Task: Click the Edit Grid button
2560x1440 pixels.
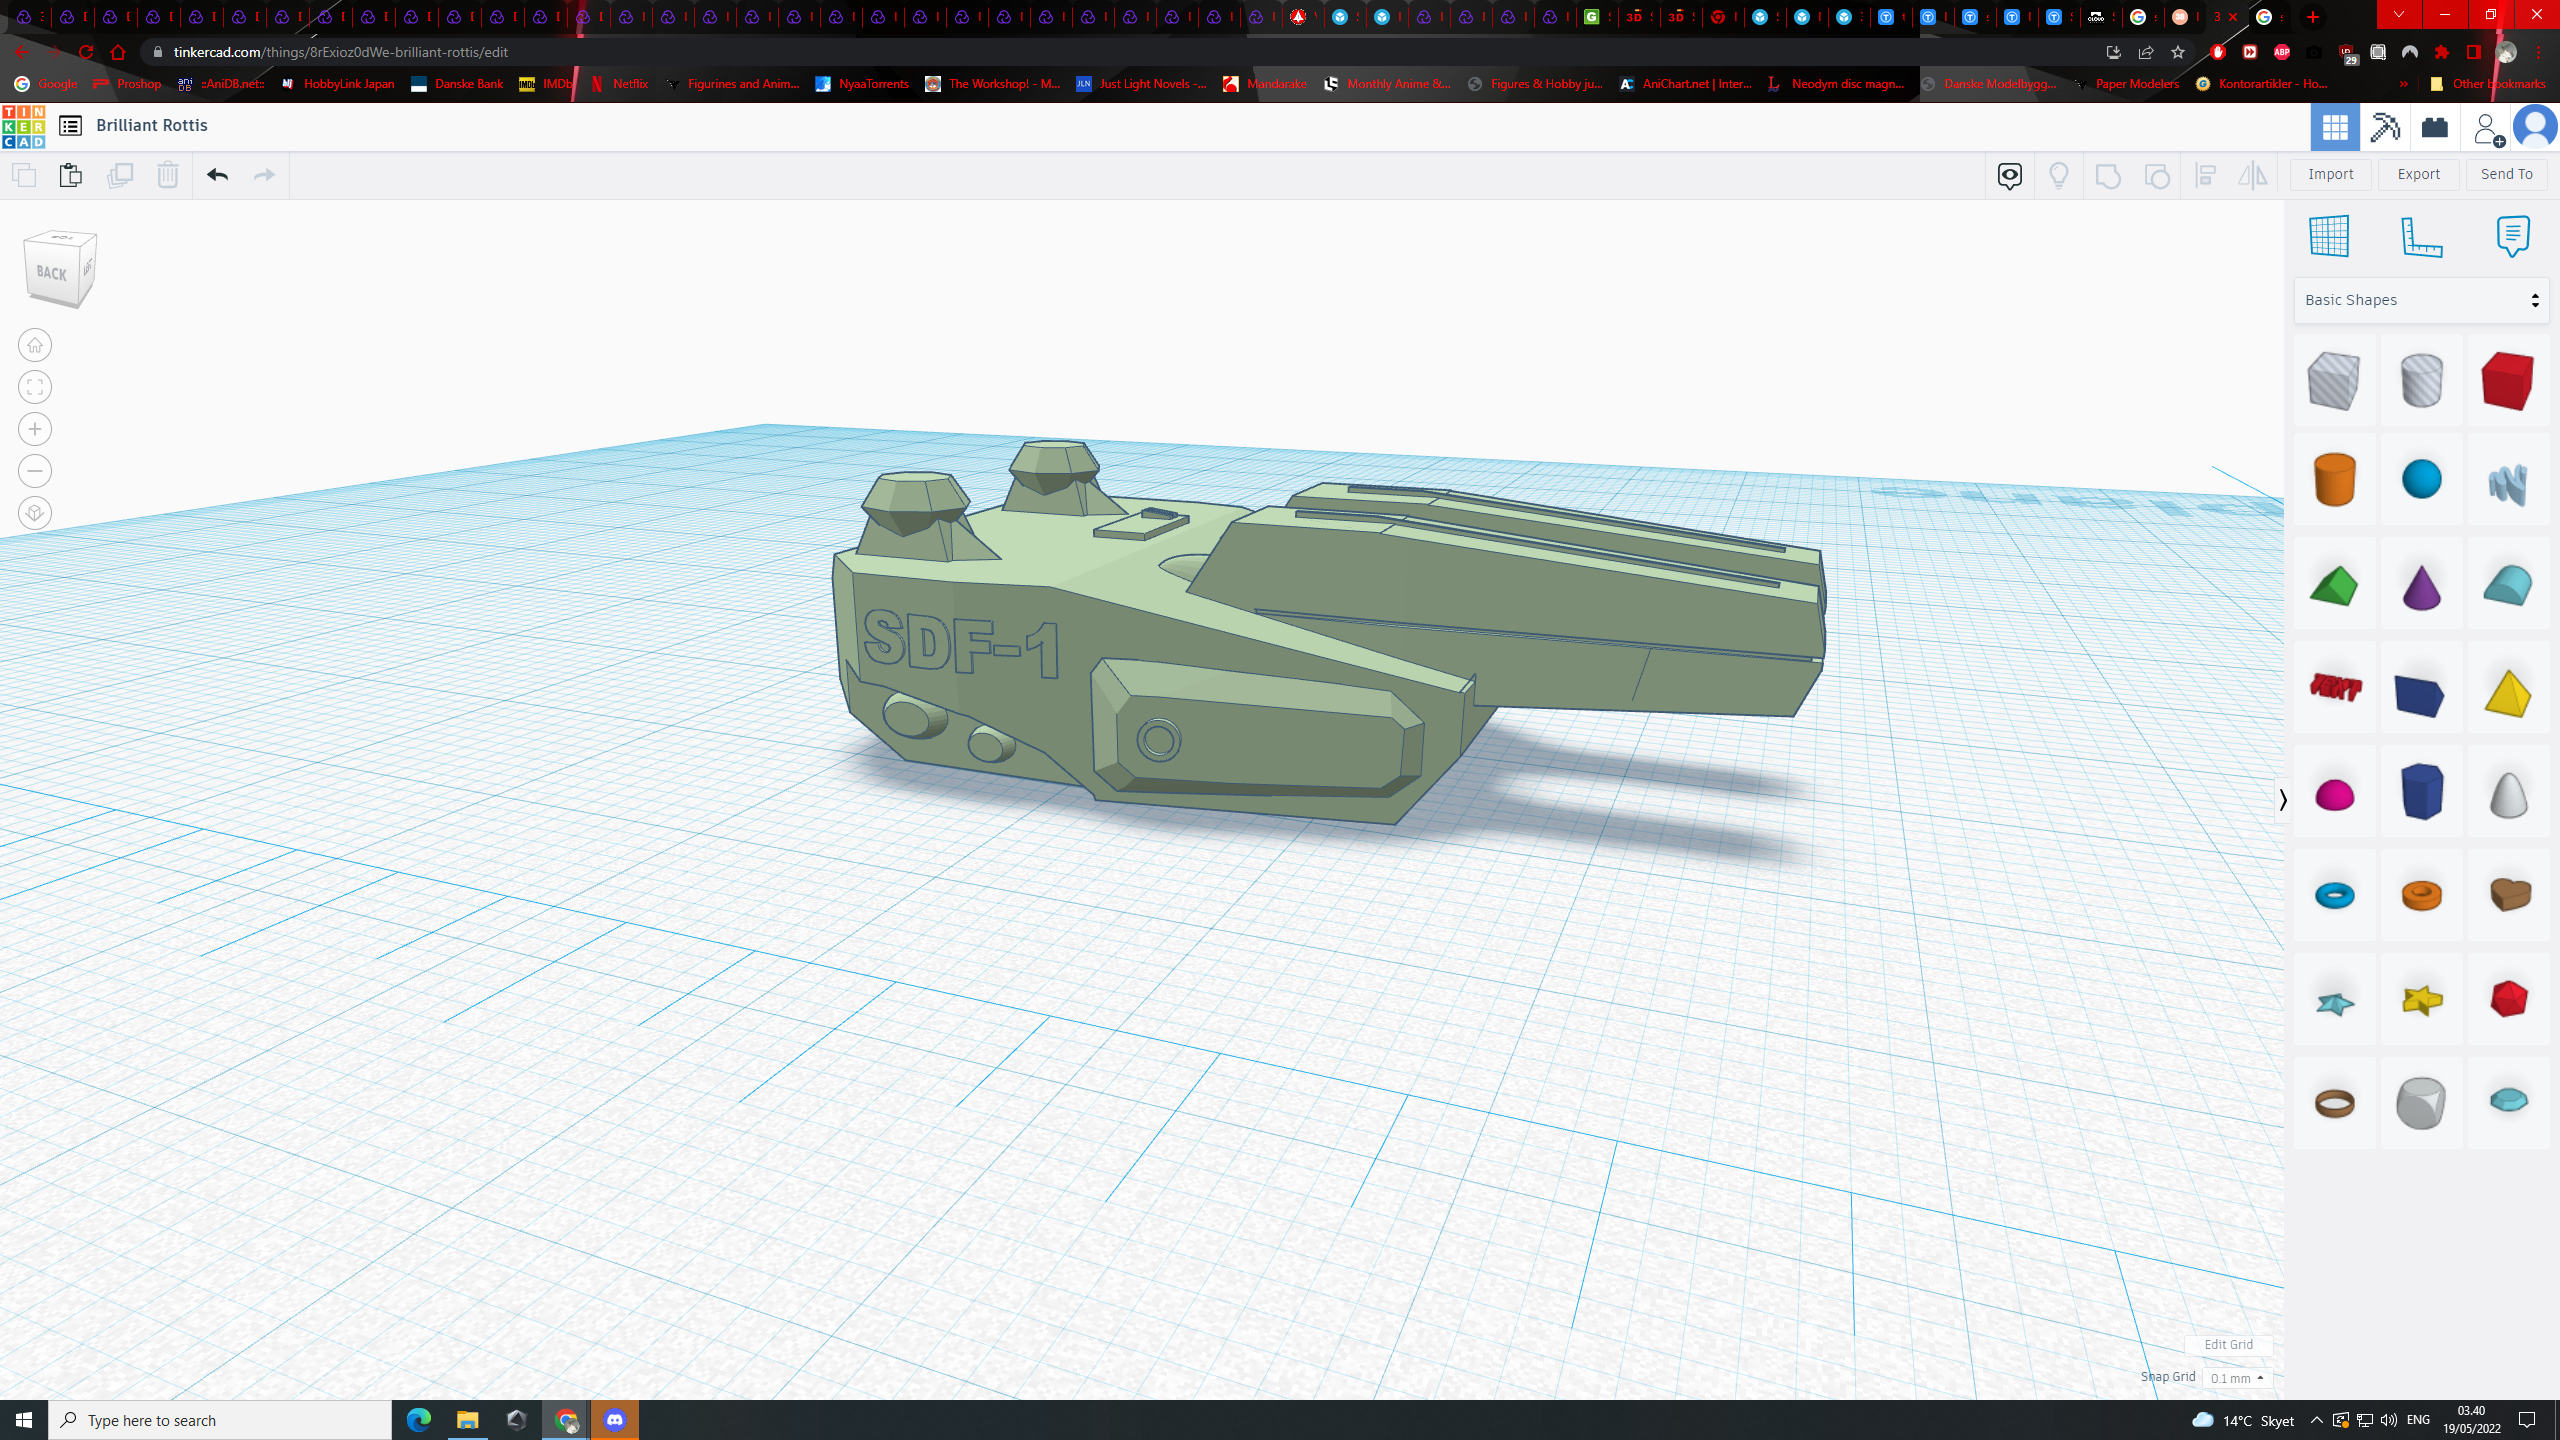Action: click(x=2229, y=1344)
